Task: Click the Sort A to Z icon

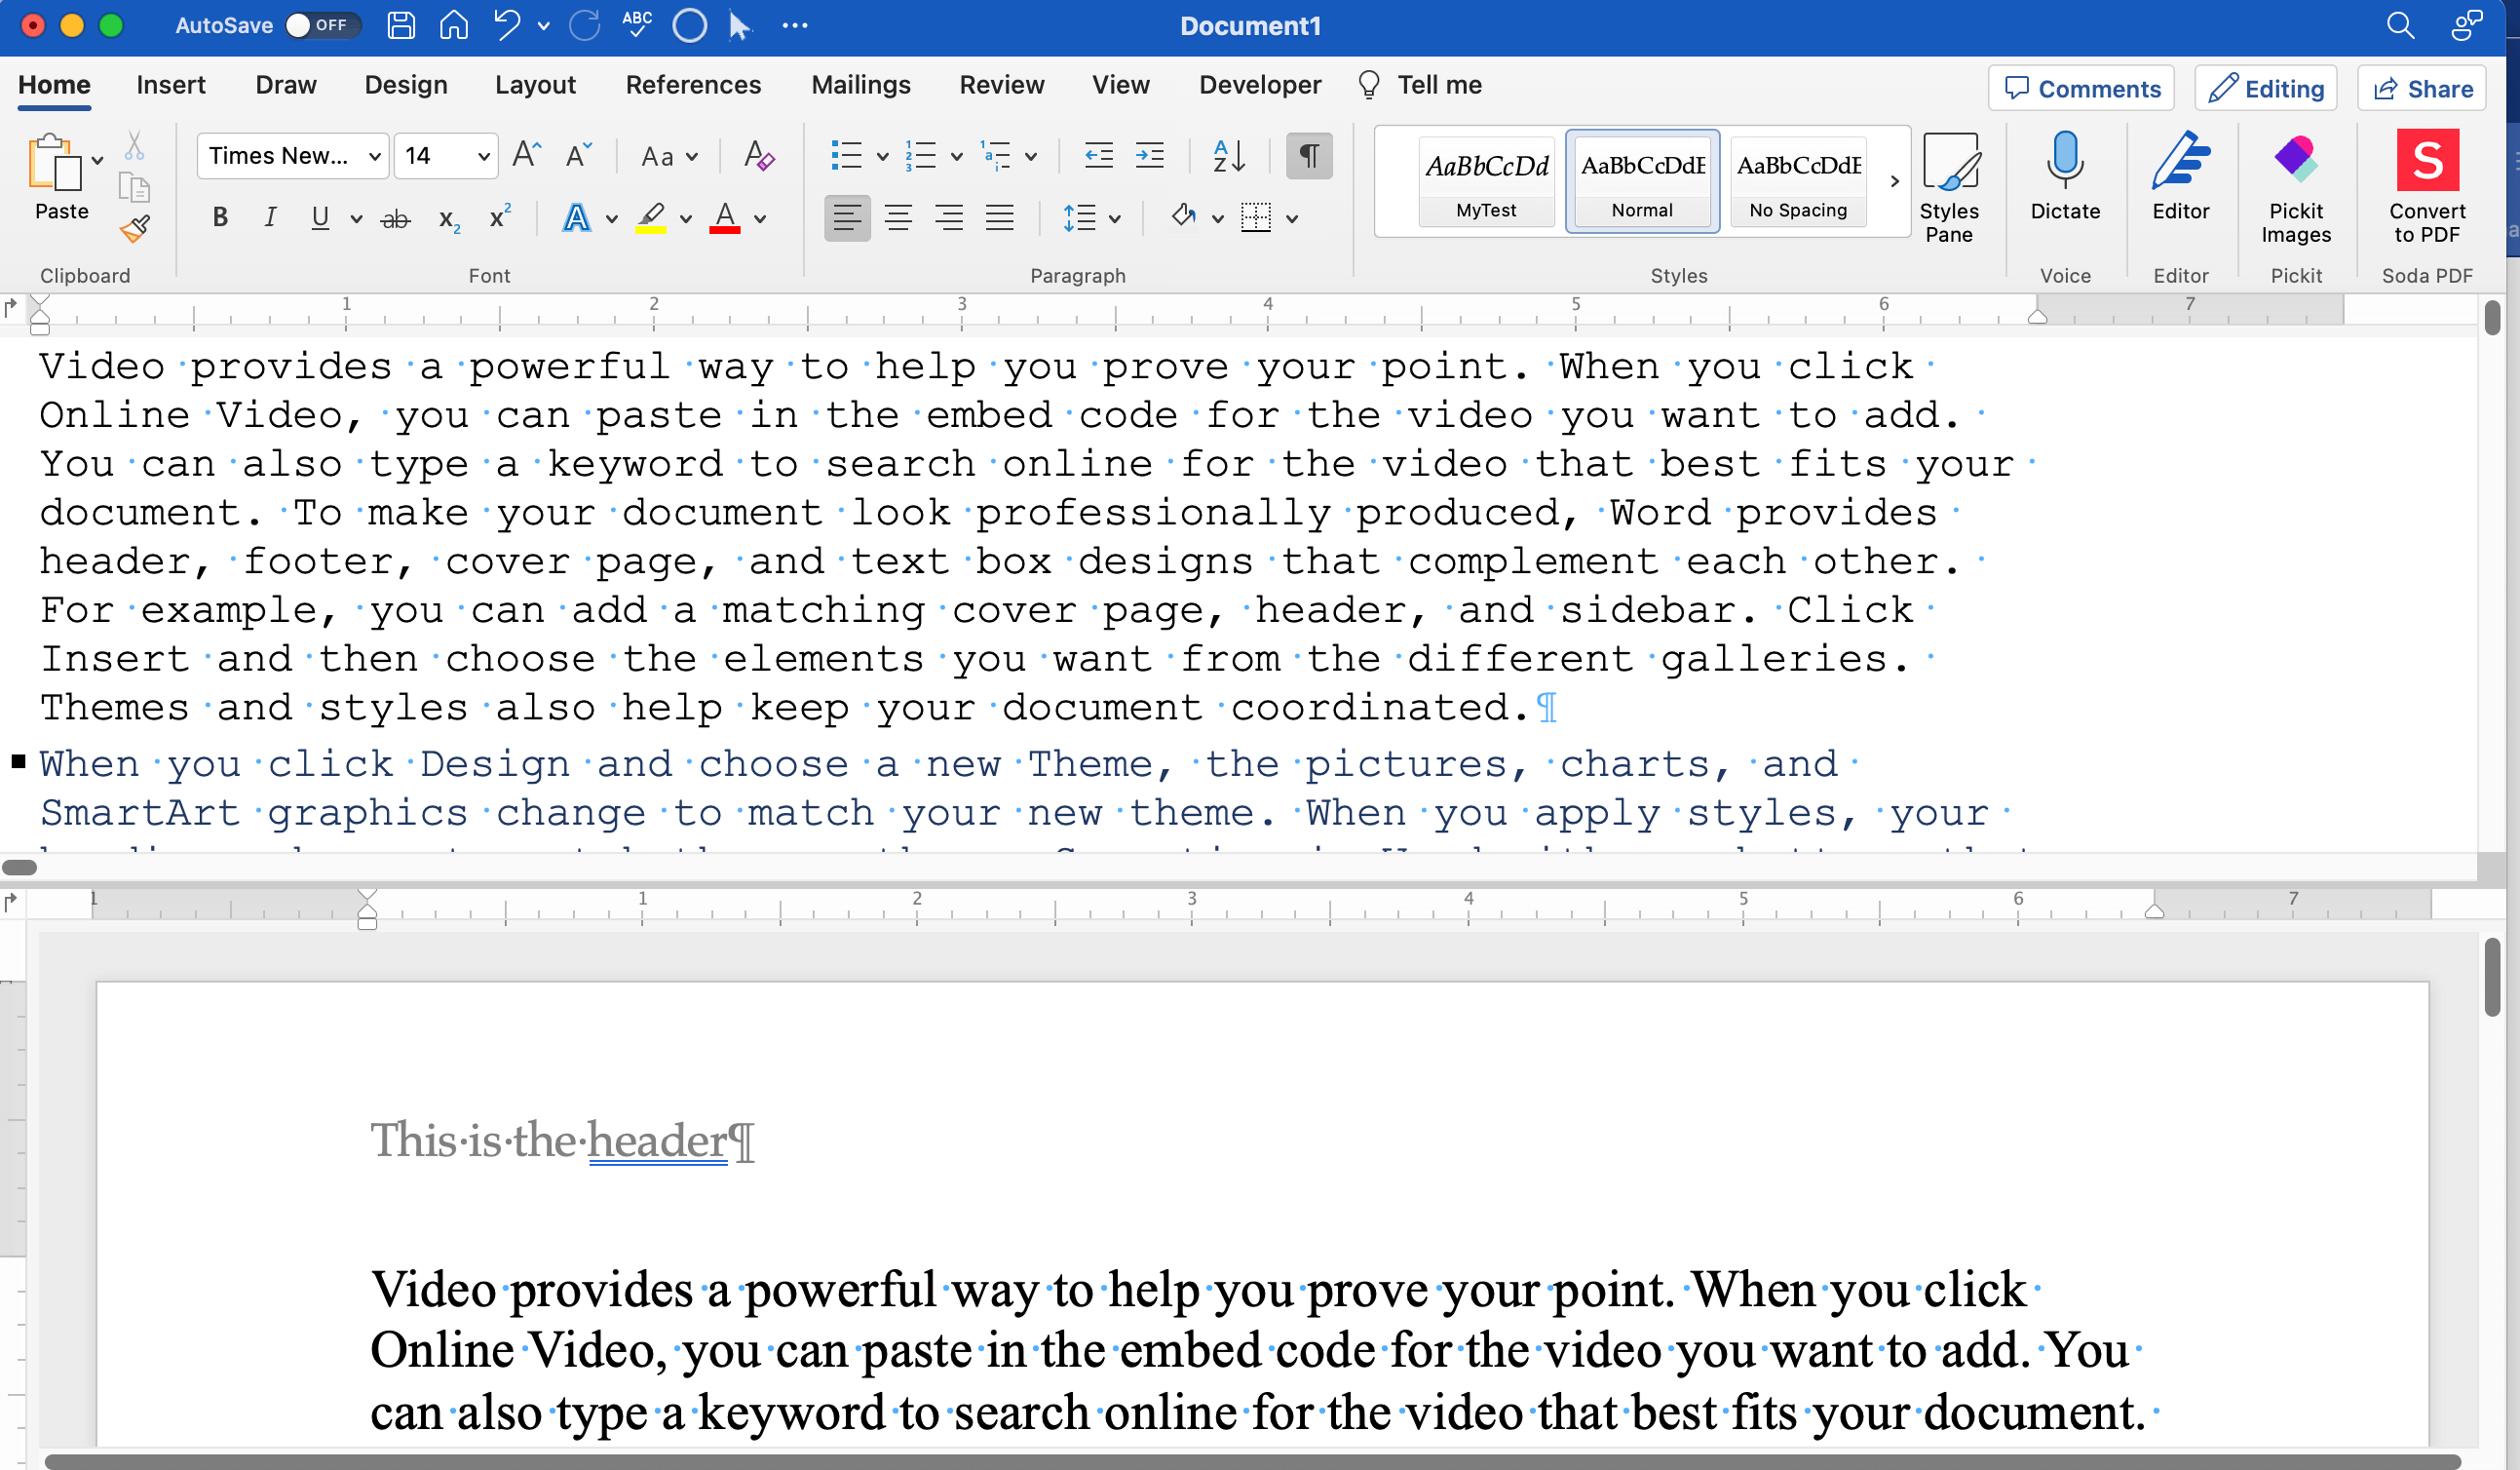Action: point(1228,156)
